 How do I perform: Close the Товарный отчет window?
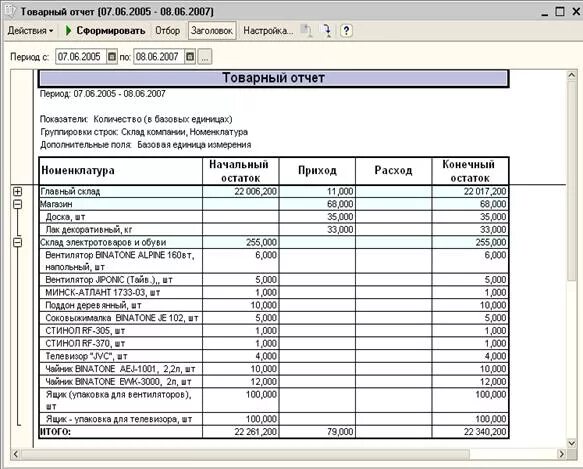(576, 12)
